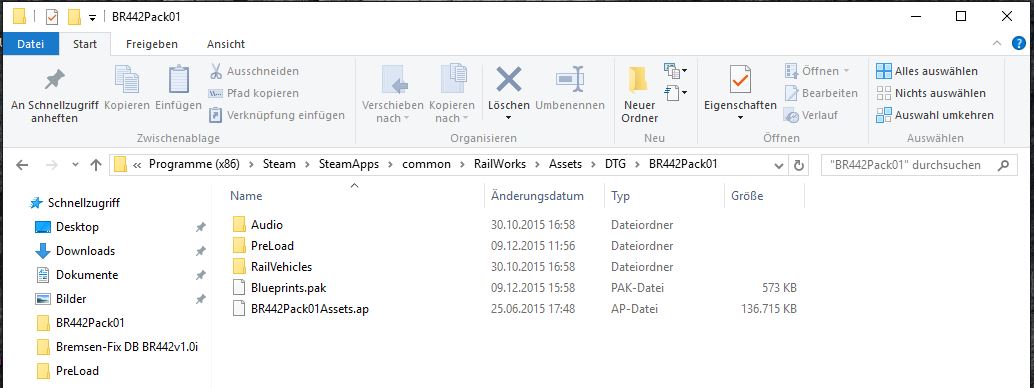The height and width of the screenshot is (388, 1034).
Task: Click Alles auswählen
Action: [927, 71]
